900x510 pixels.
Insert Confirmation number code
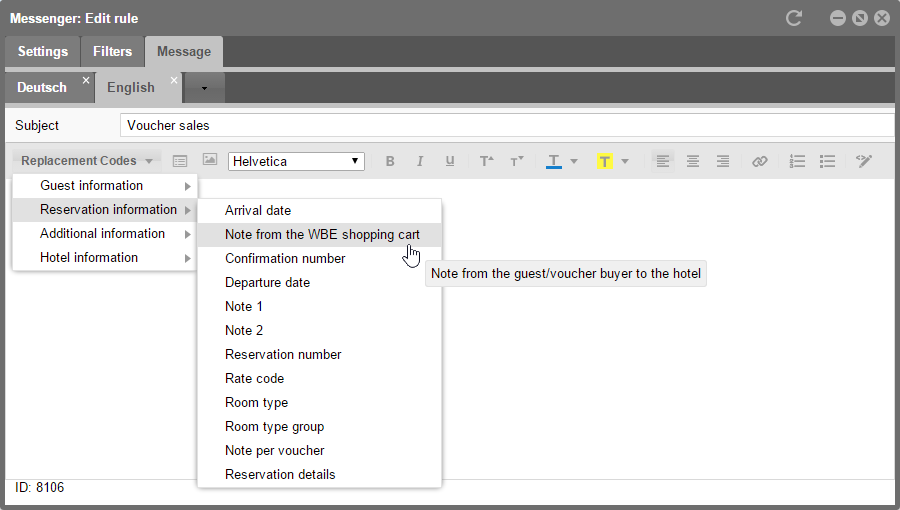[319, 259]
